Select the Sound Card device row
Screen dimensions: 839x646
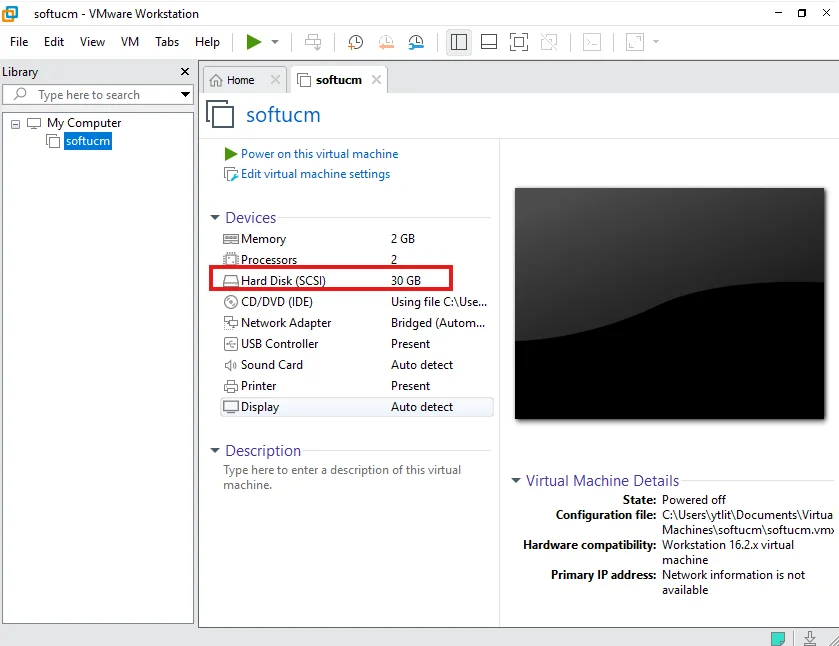[356, 365]
